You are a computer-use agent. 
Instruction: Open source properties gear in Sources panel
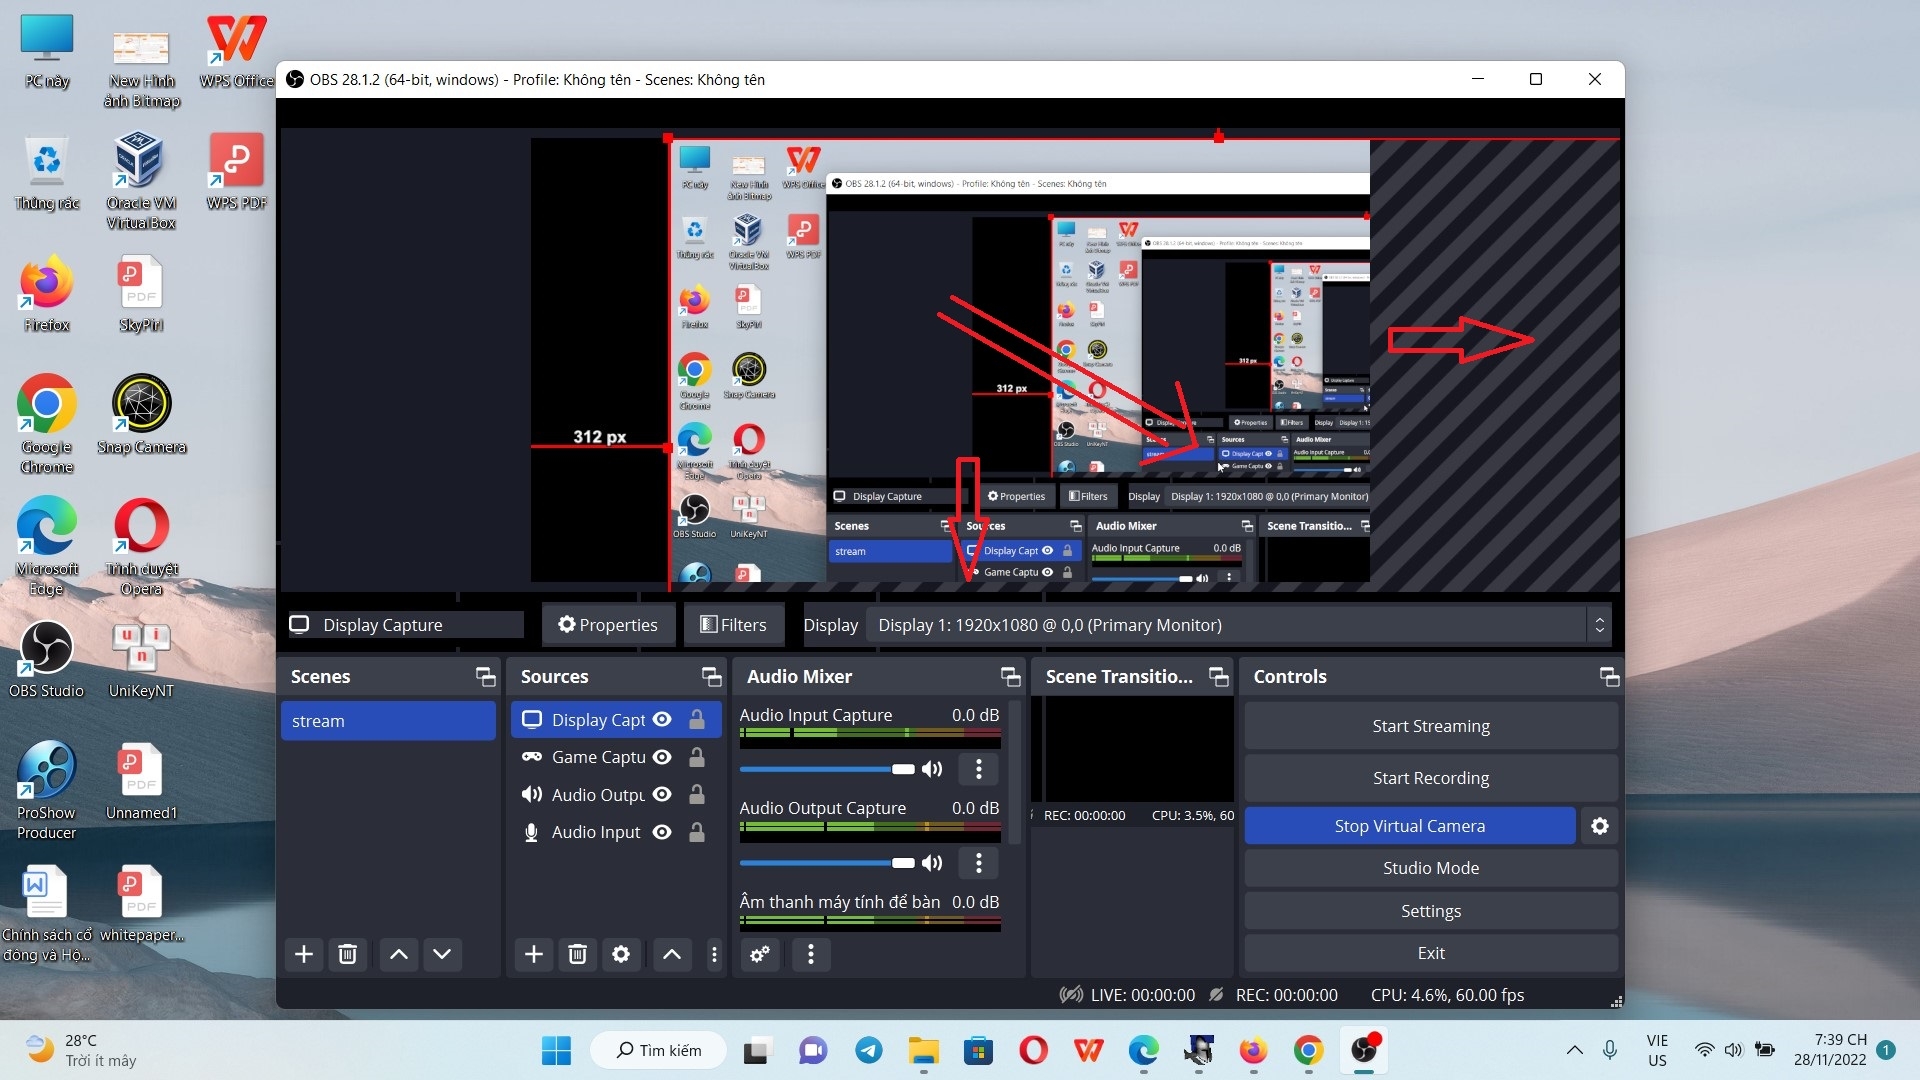(x=620, y=954)
